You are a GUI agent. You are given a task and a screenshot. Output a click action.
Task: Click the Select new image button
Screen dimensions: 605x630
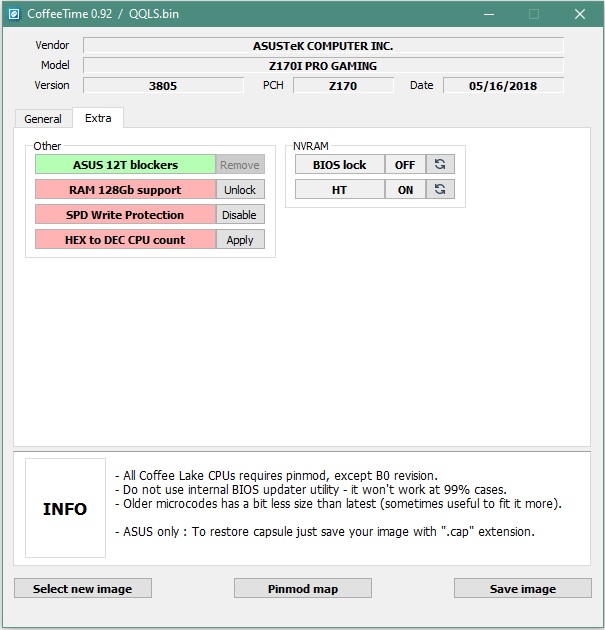(83, 589)
